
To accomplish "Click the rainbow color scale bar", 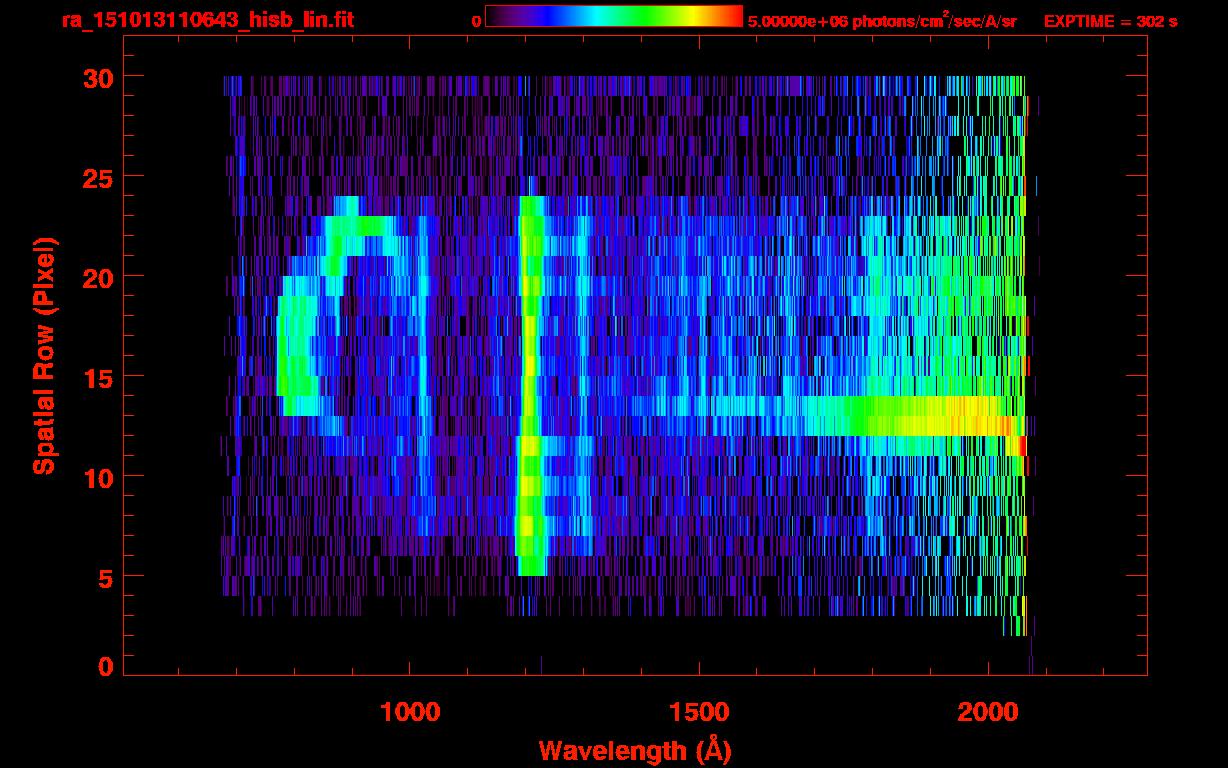I will 614,17.
